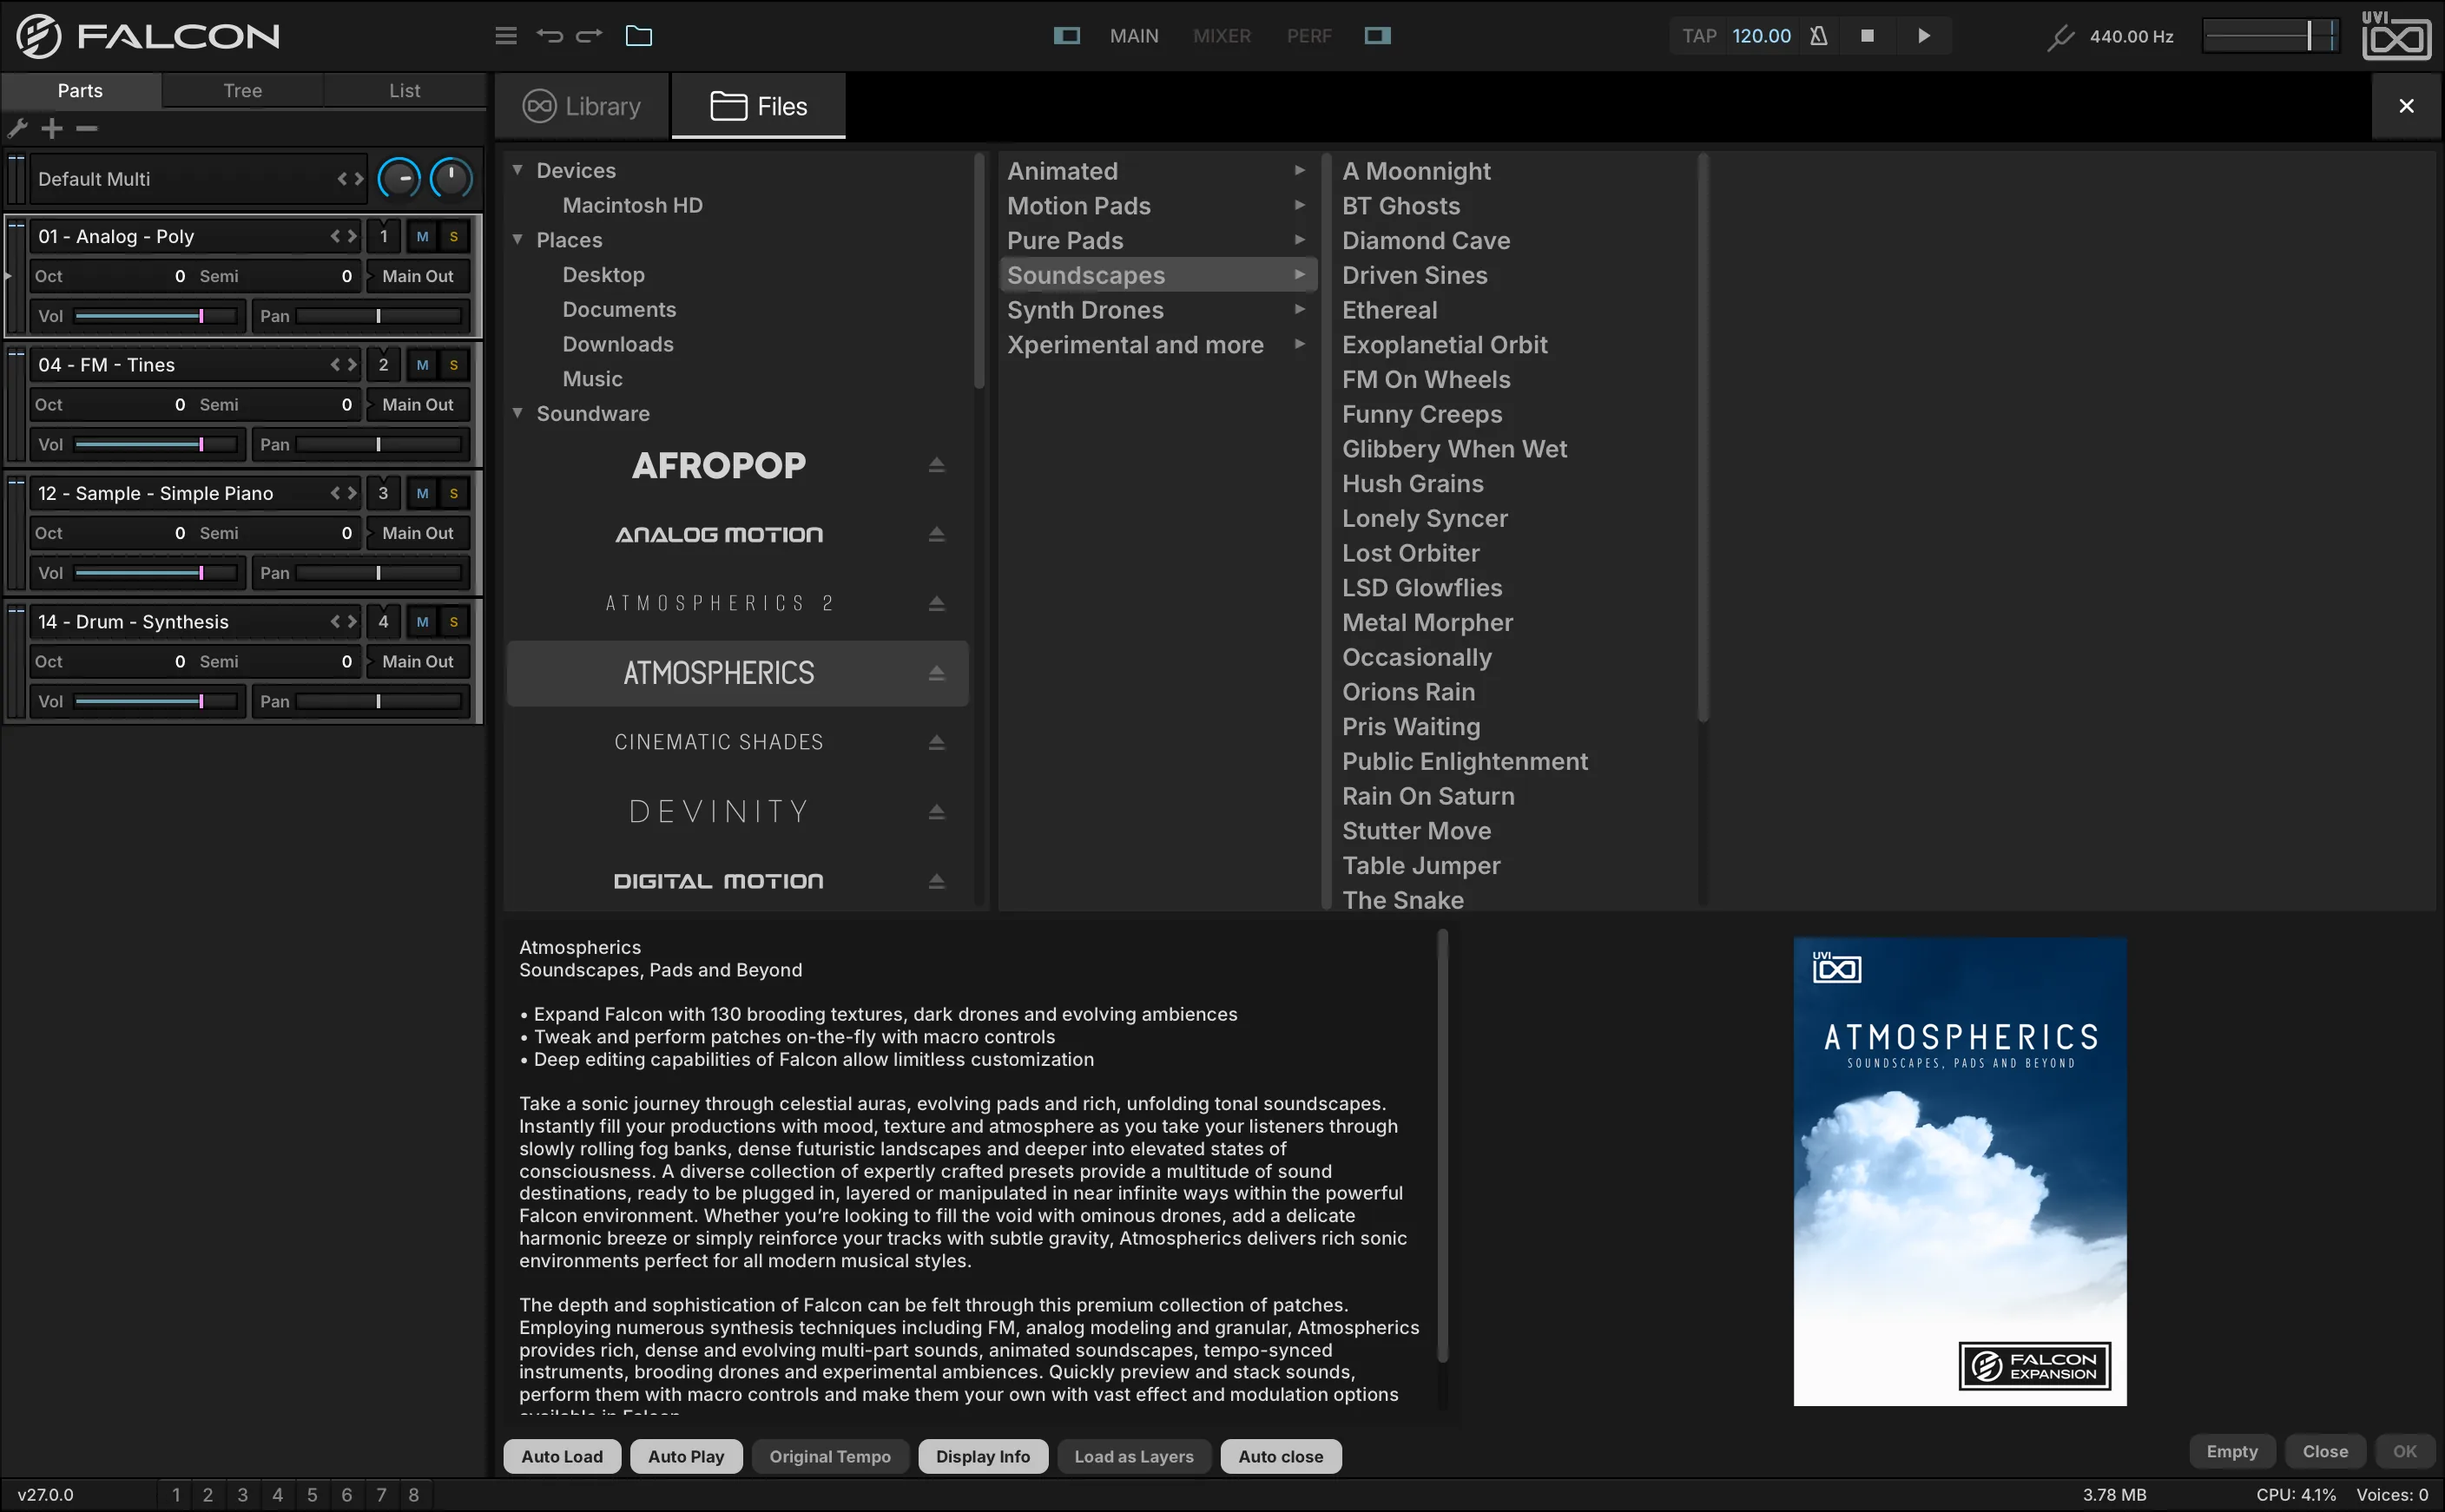Remove a part with minus icon
Screen dimensions: 2445x1512
(87, 128)
